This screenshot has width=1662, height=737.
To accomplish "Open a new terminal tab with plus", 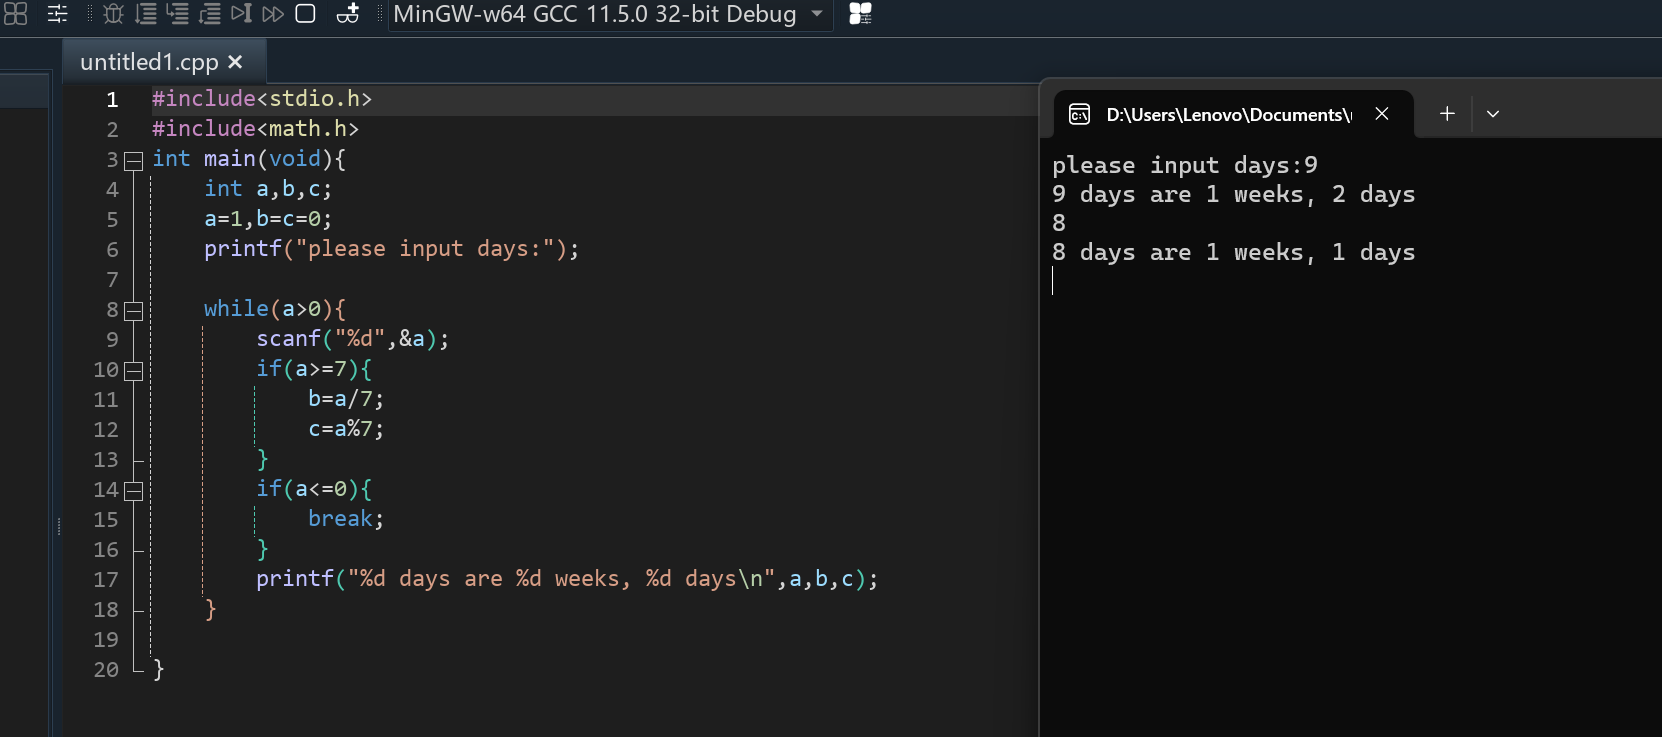I will 1447,114.
